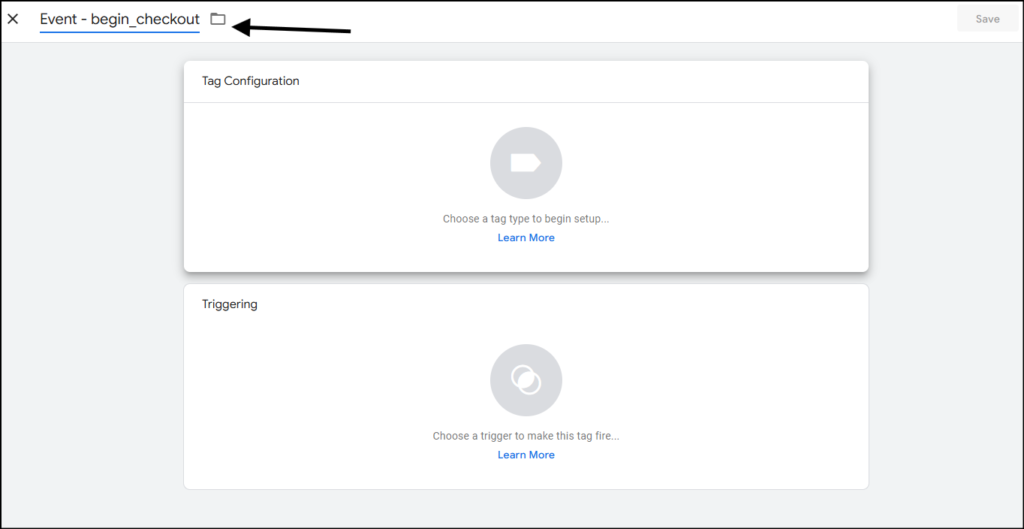
Task: Choose a tag type via the tag icon
Action: tap(526, 163)
